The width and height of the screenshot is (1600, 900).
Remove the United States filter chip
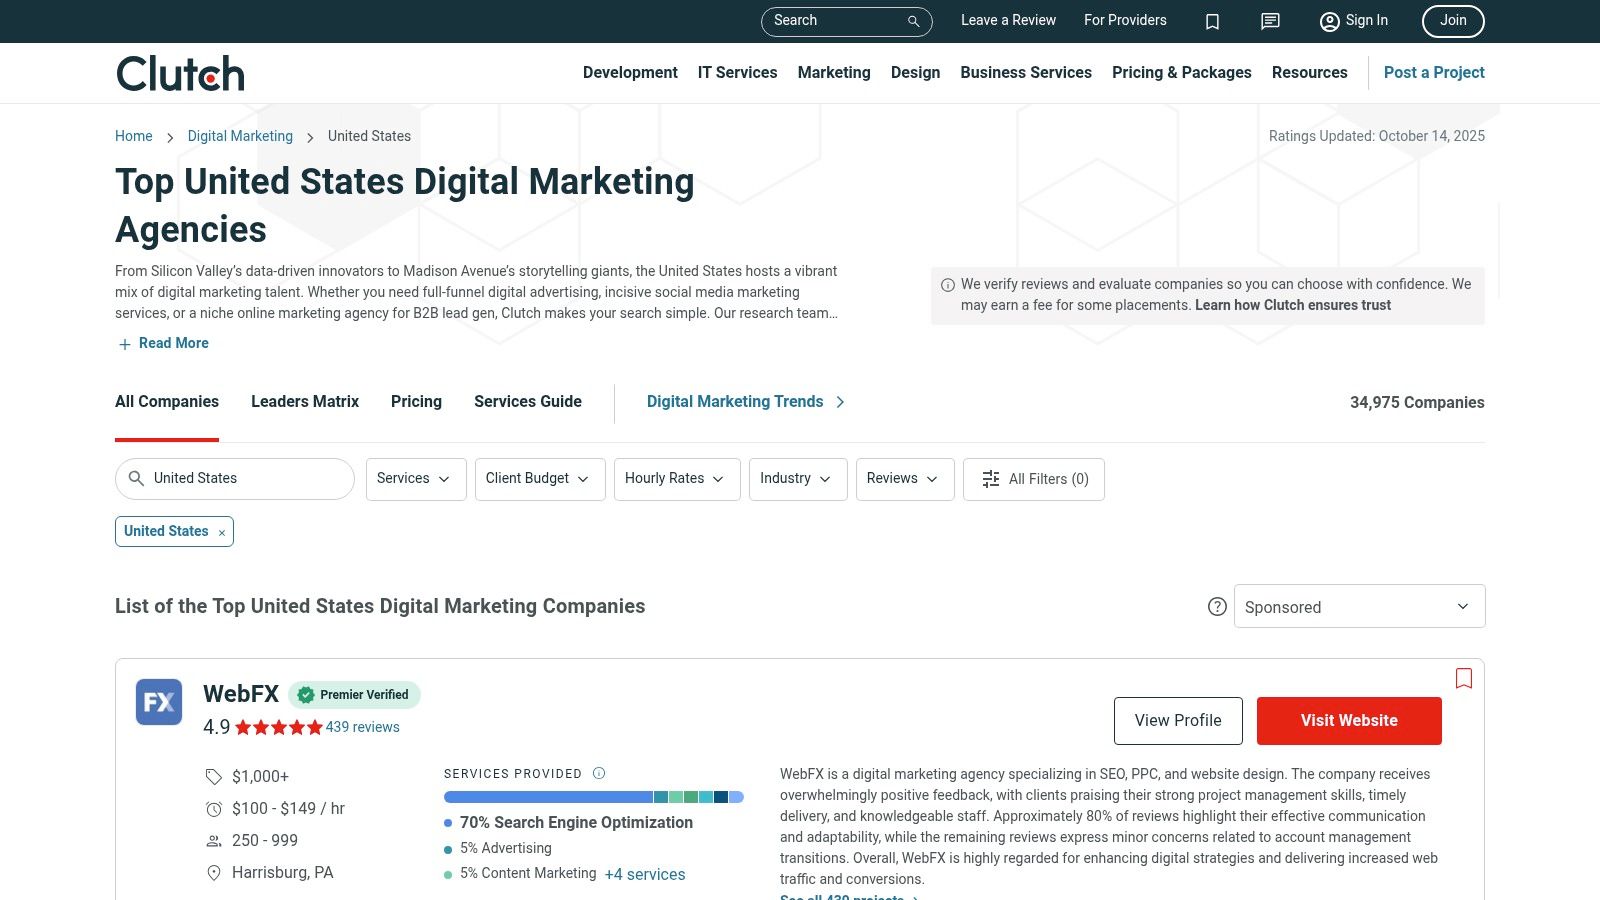pos(222,533)
